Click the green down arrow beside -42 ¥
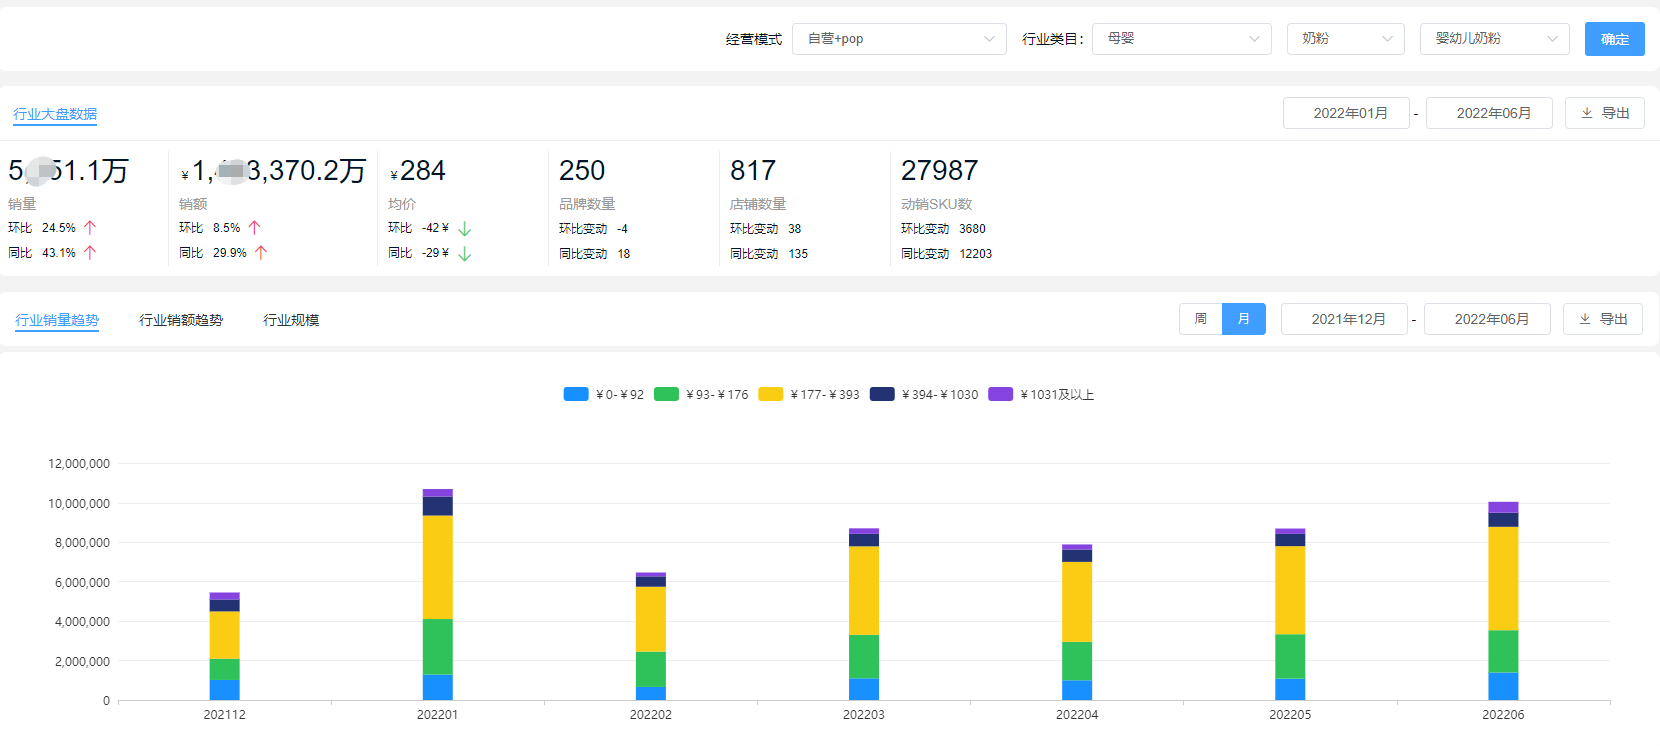The height and width of the screenshot is (746, 1660). (464, 229)
